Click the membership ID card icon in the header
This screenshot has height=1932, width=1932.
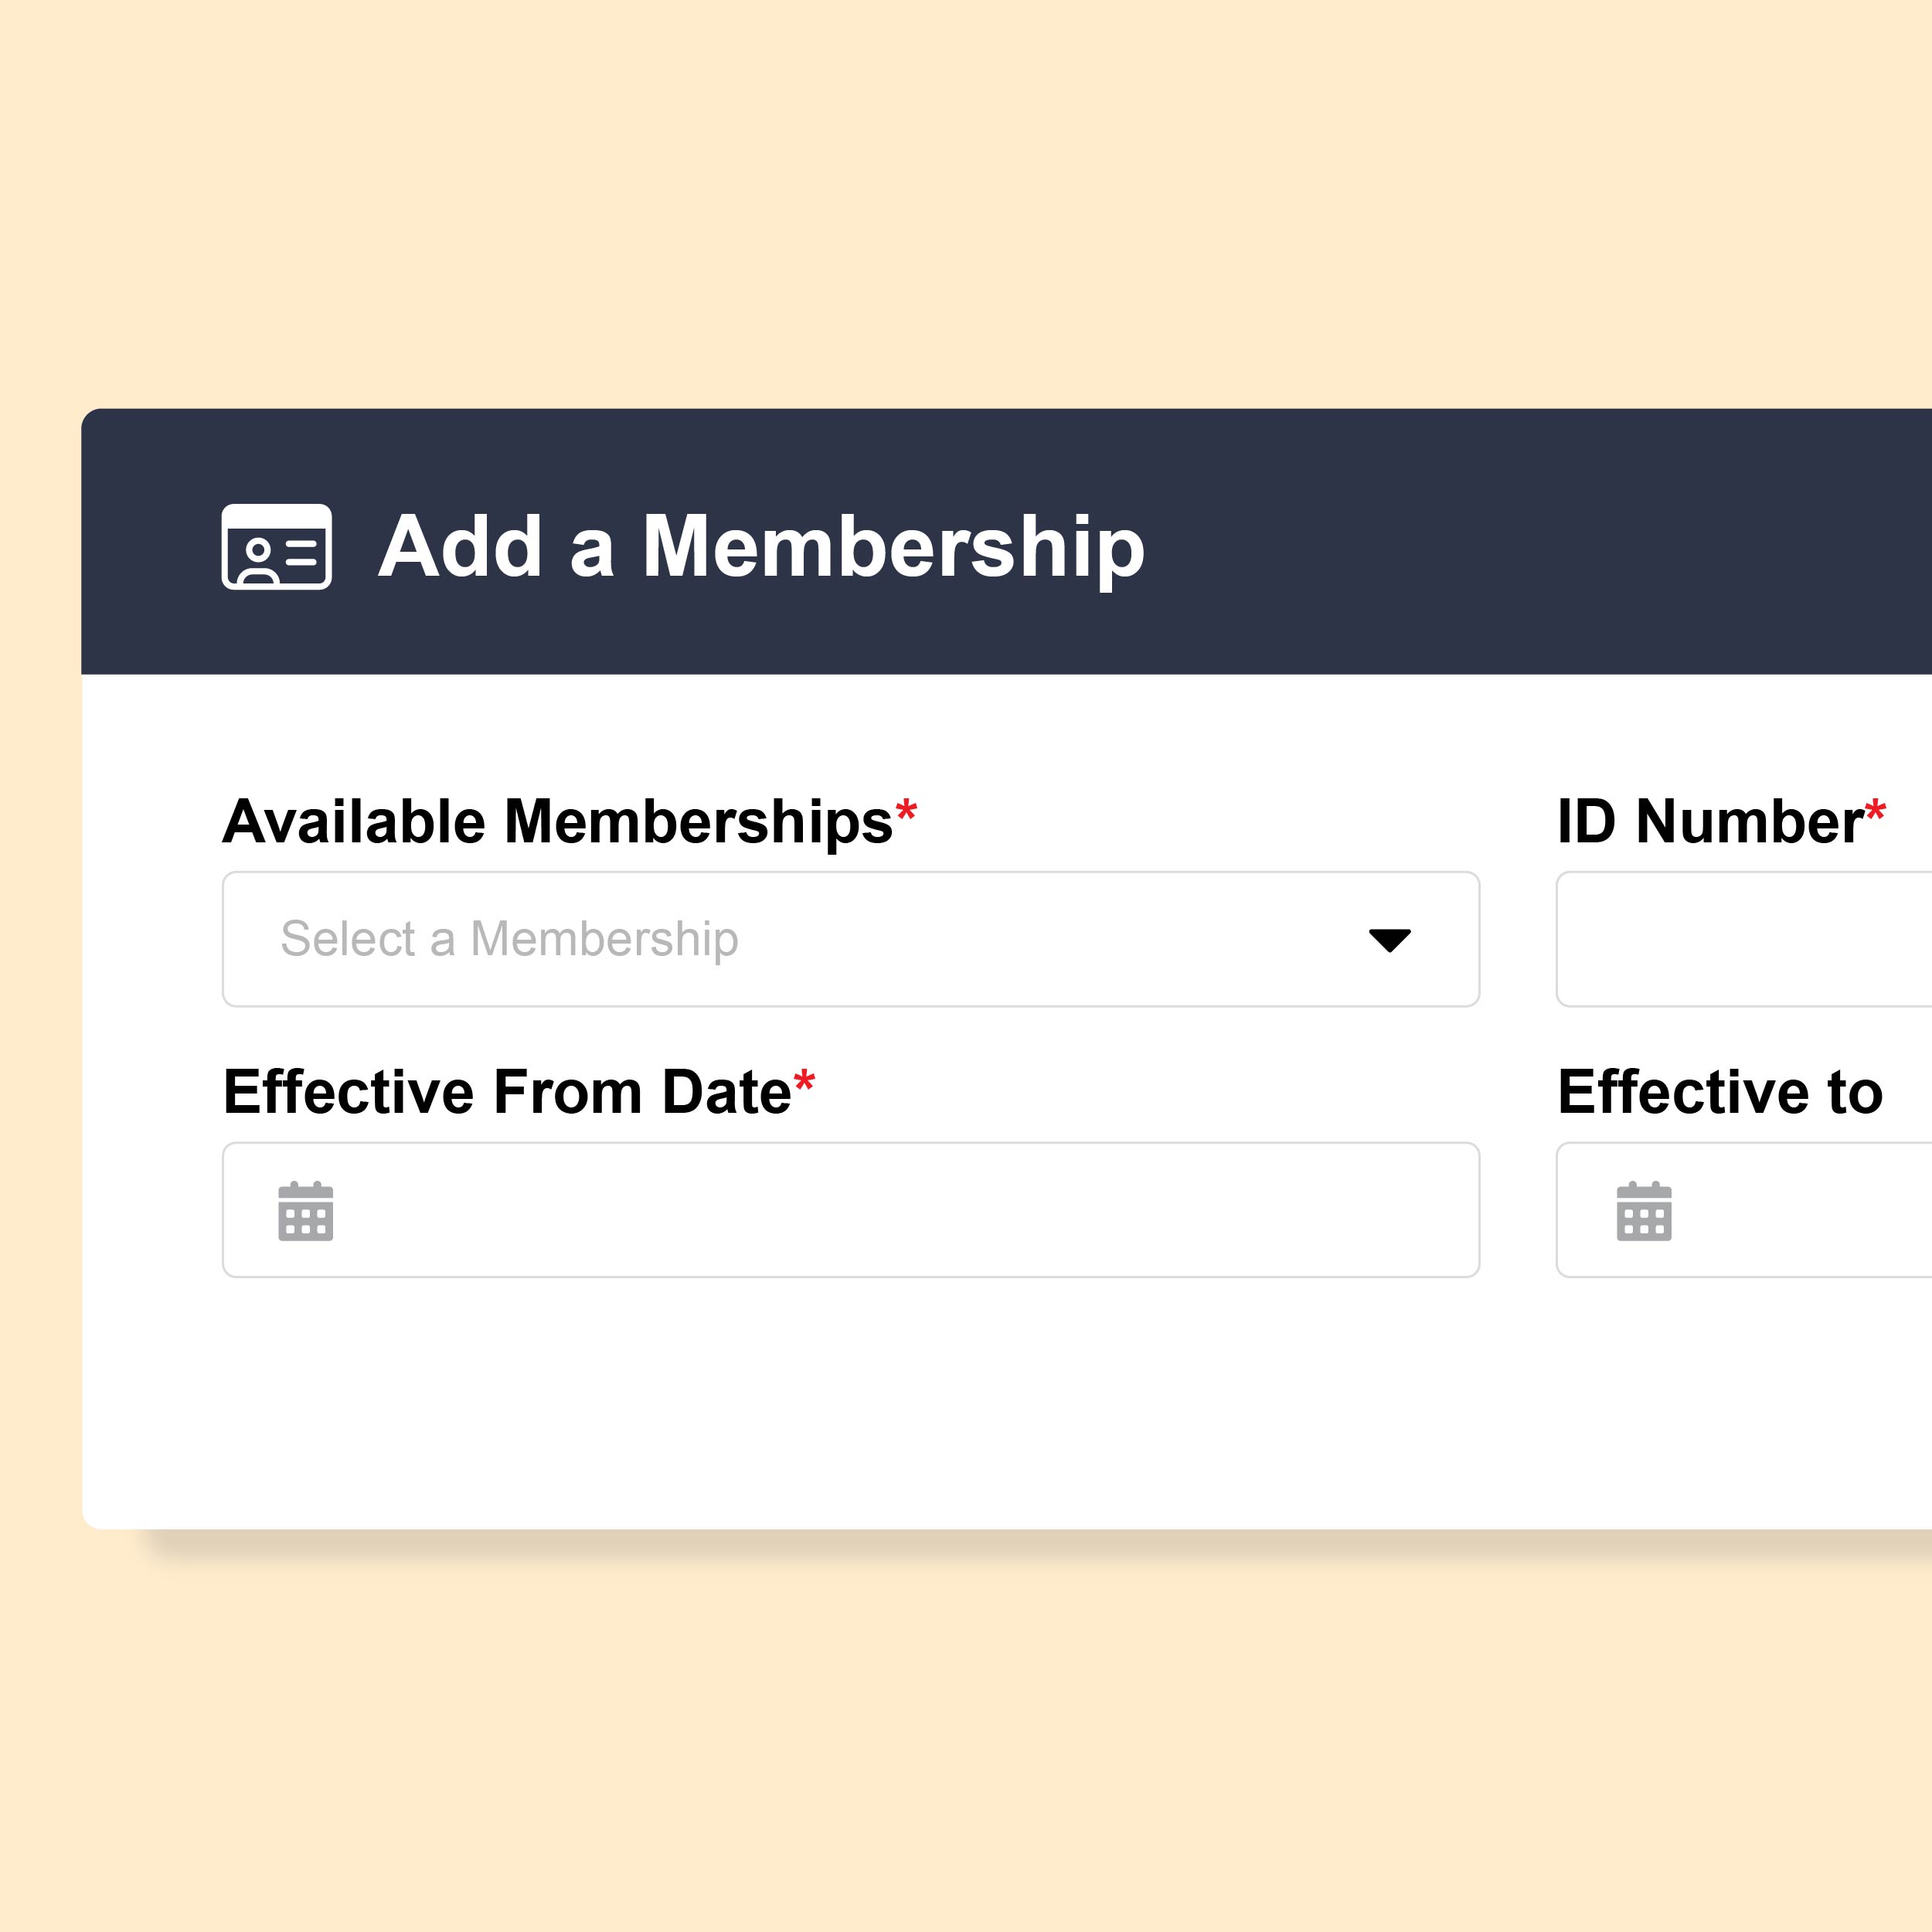[x=276, y=546]
